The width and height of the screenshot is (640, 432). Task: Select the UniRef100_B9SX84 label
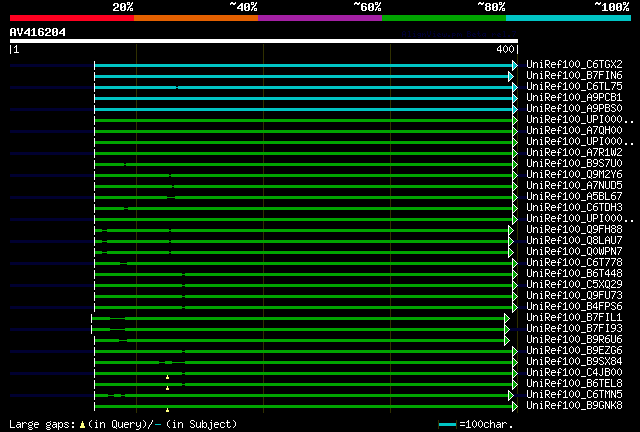(x=574, y=362)
